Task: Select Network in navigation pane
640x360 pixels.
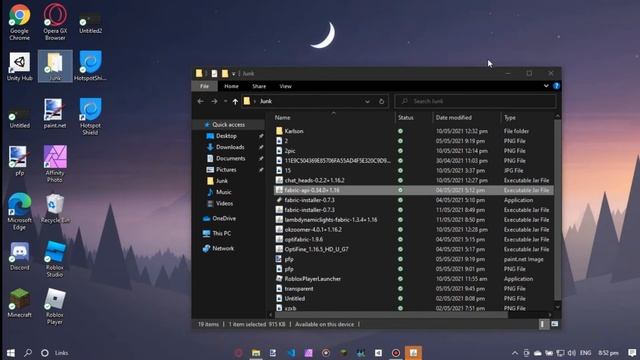Action: pyautogui.click(x=223, y=248)
